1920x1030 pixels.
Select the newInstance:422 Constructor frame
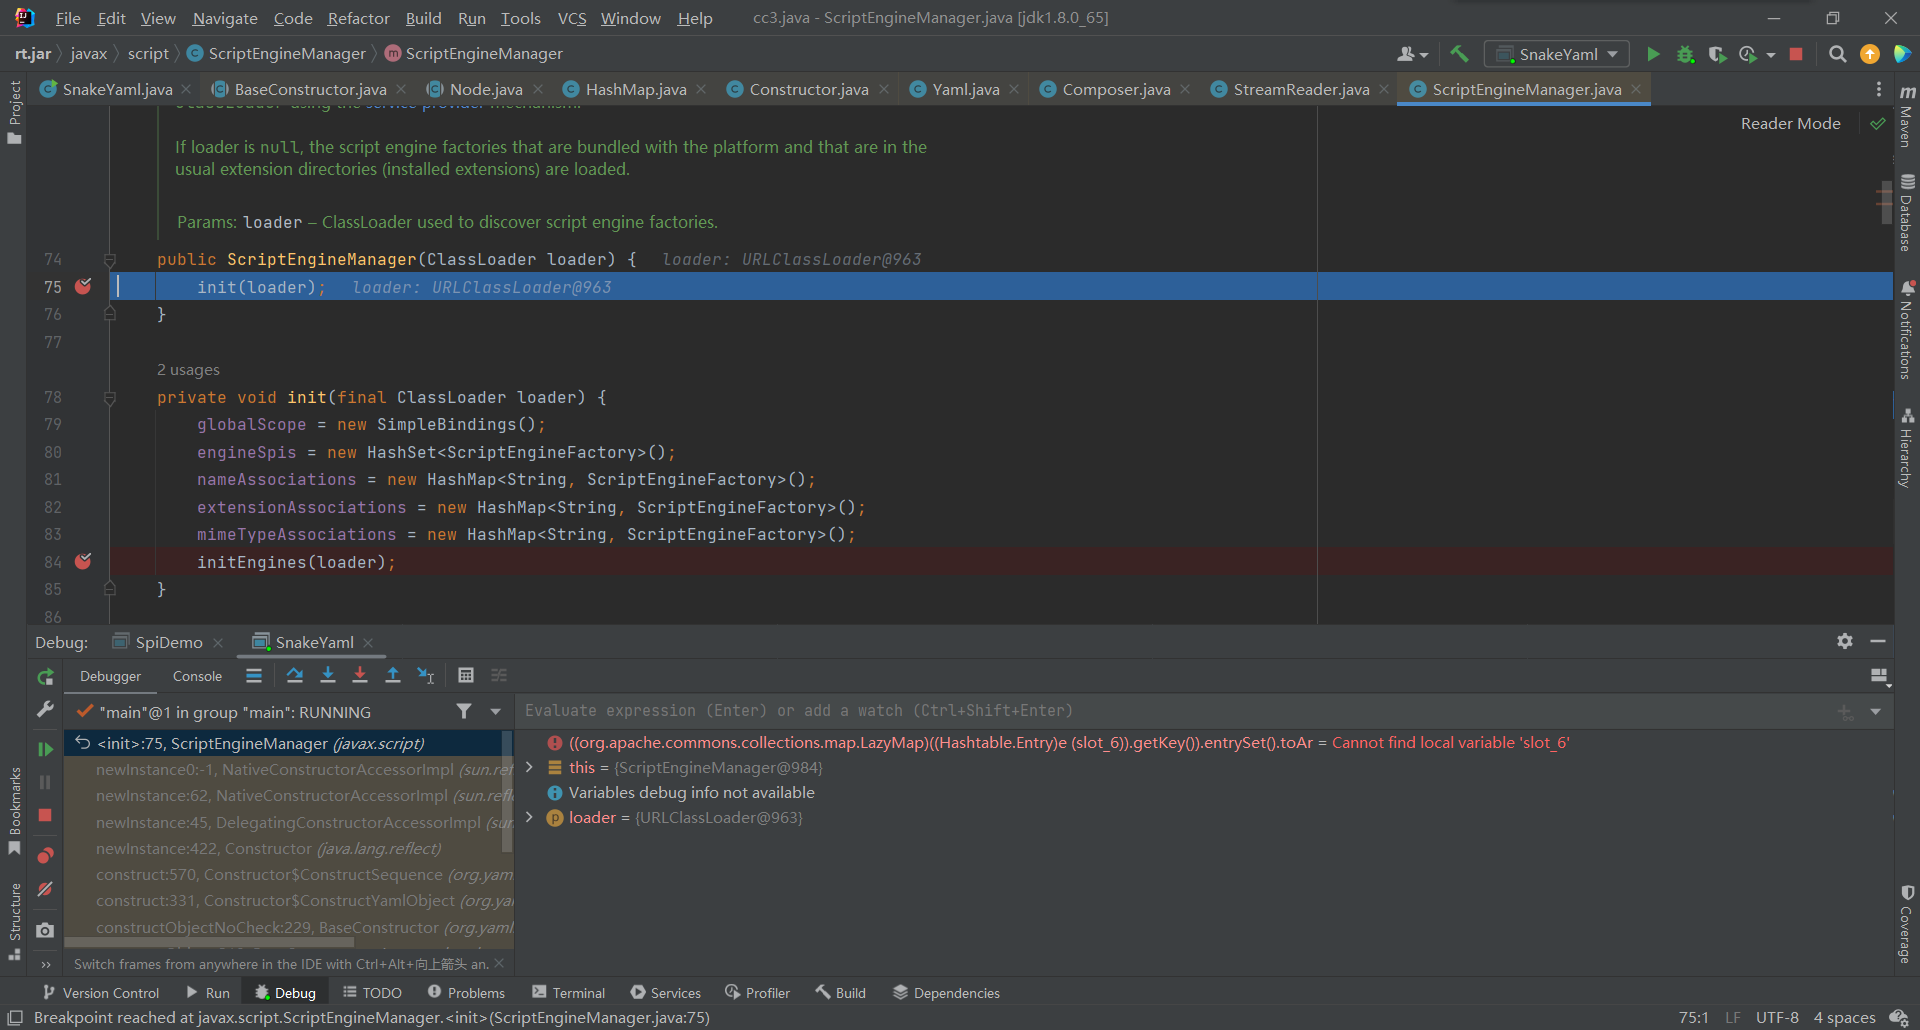point(269,848)
